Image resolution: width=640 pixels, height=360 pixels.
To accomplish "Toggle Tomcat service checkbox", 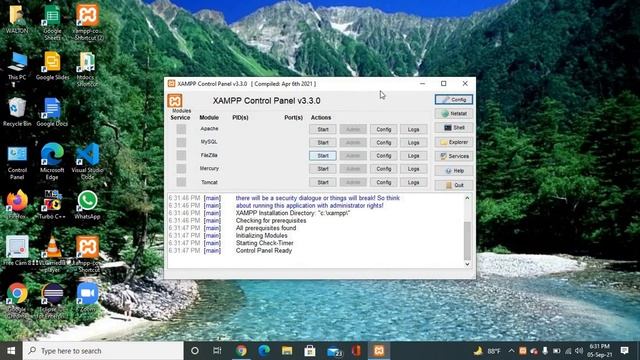I will [181, 182].
